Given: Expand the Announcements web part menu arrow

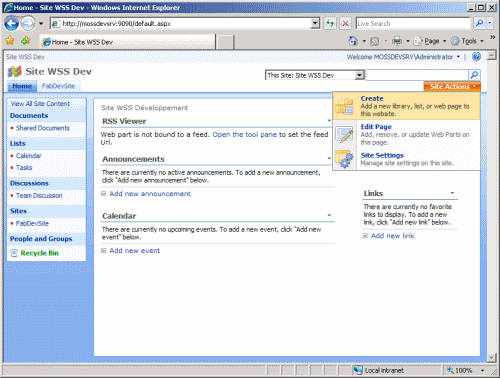Looking at the screenshot, I should pyautogui.click(x=329, y=158).
